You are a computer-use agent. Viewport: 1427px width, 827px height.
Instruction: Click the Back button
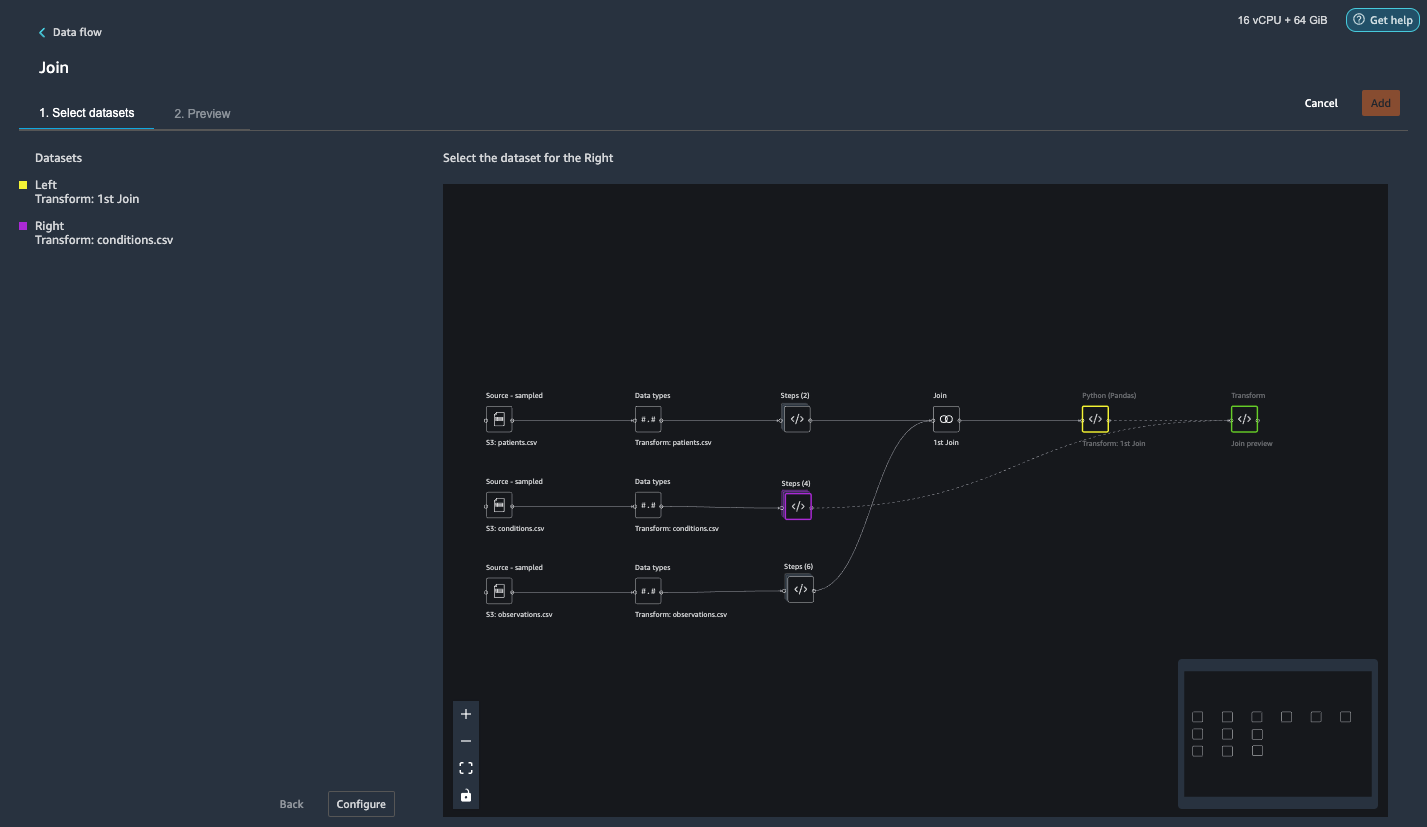click(x=291, y=804)
